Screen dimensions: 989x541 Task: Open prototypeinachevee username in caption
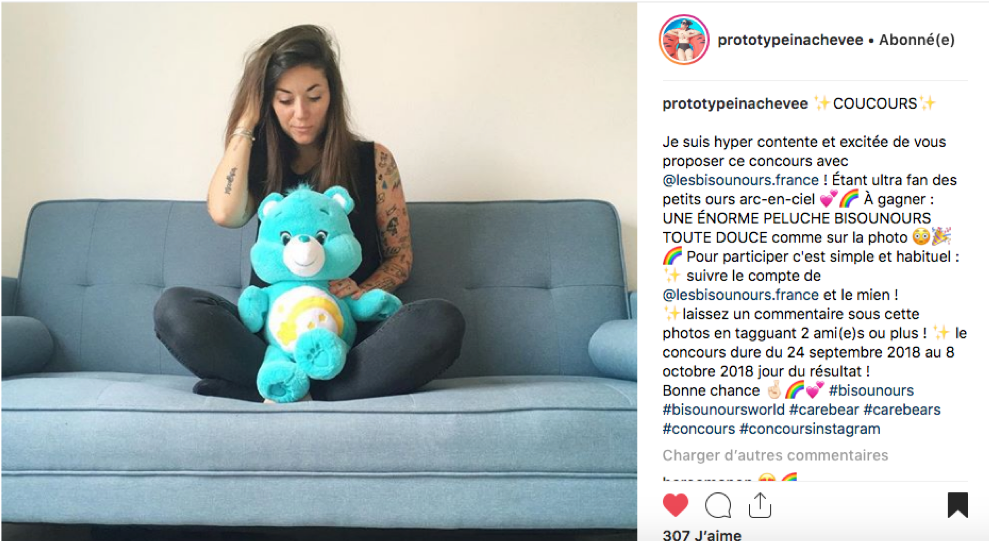(x=735, y=104)
